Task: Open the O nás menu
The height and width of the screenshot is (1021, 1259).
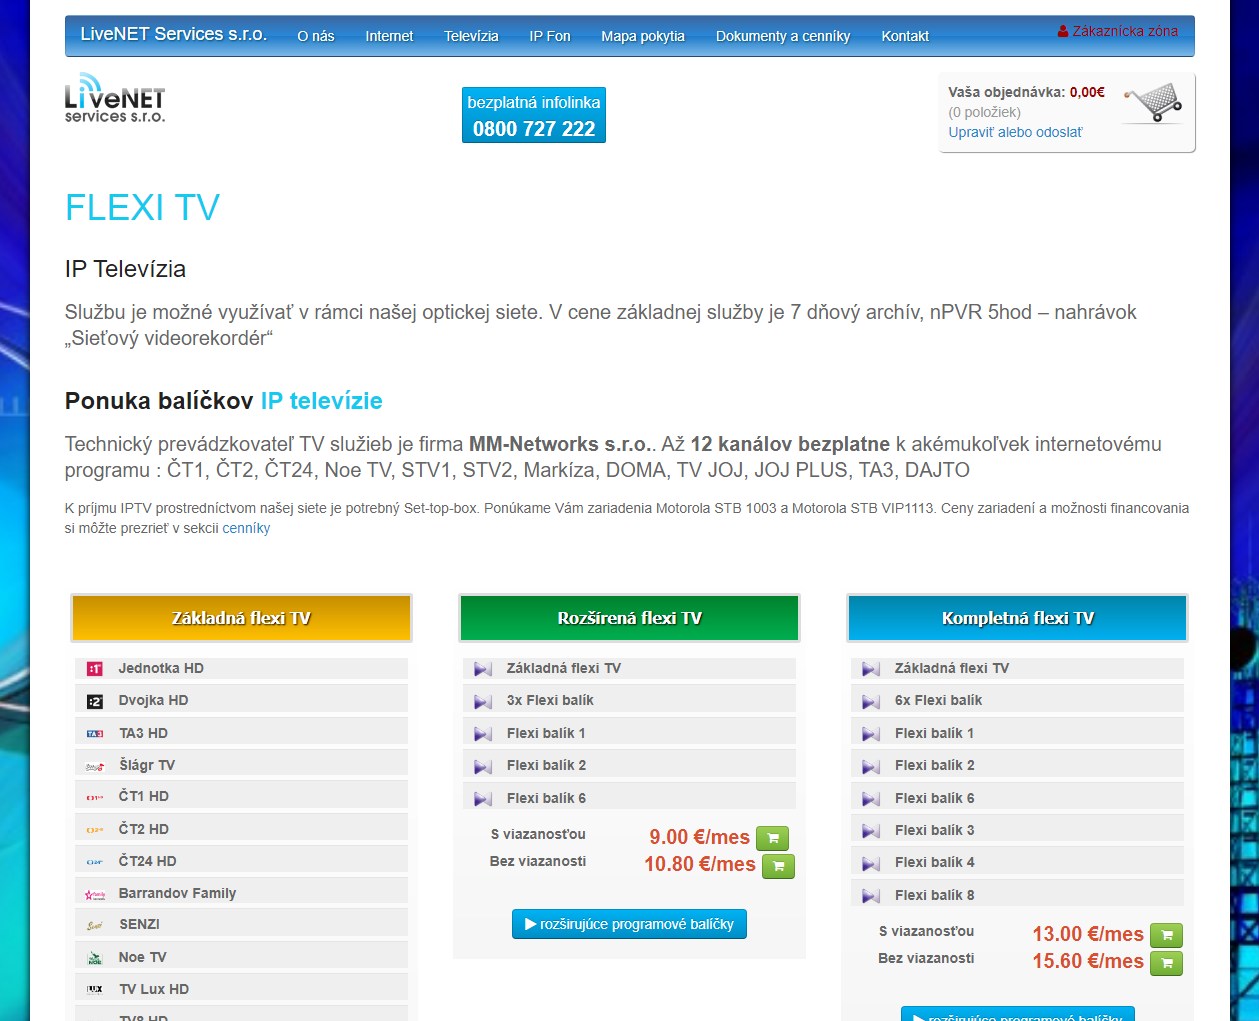Action: pyautogui.click(x=316, y=36)
